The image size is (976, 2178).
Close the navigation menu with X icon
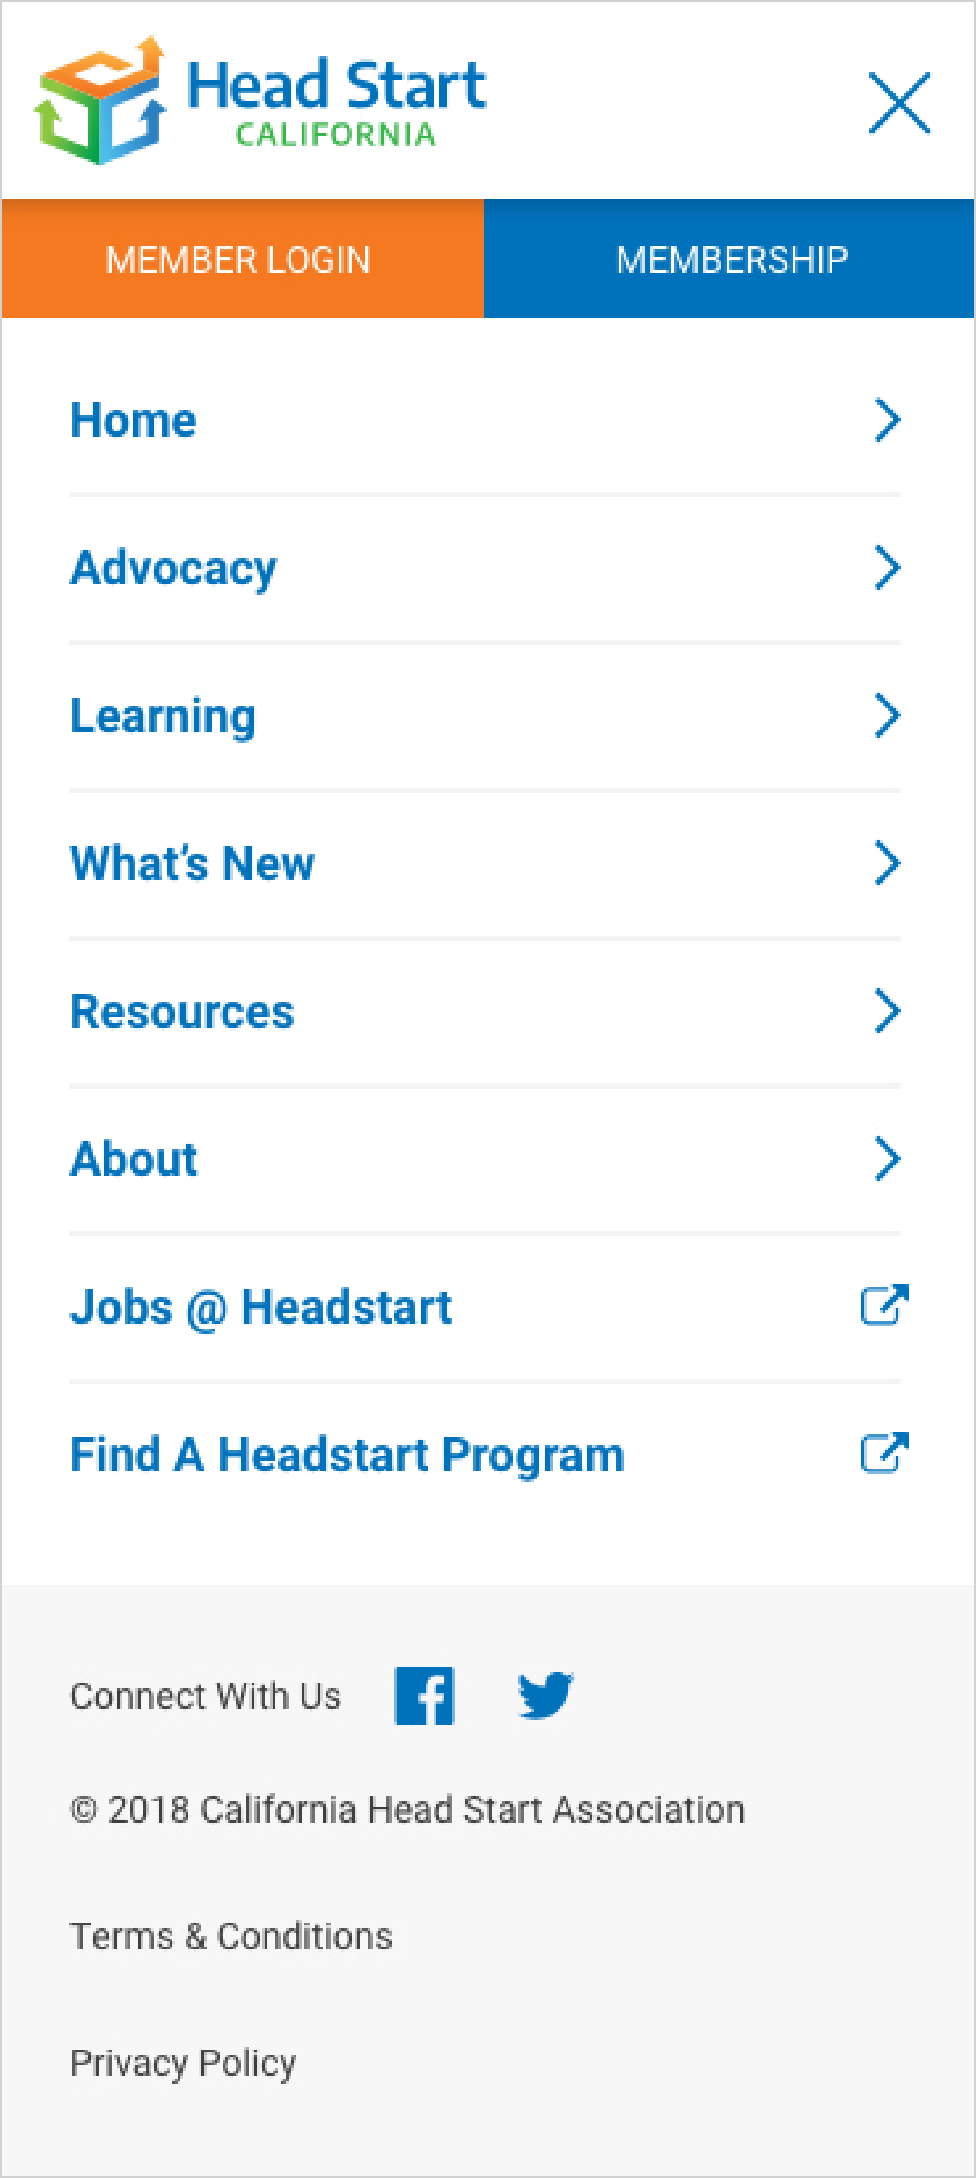(900, 102)
